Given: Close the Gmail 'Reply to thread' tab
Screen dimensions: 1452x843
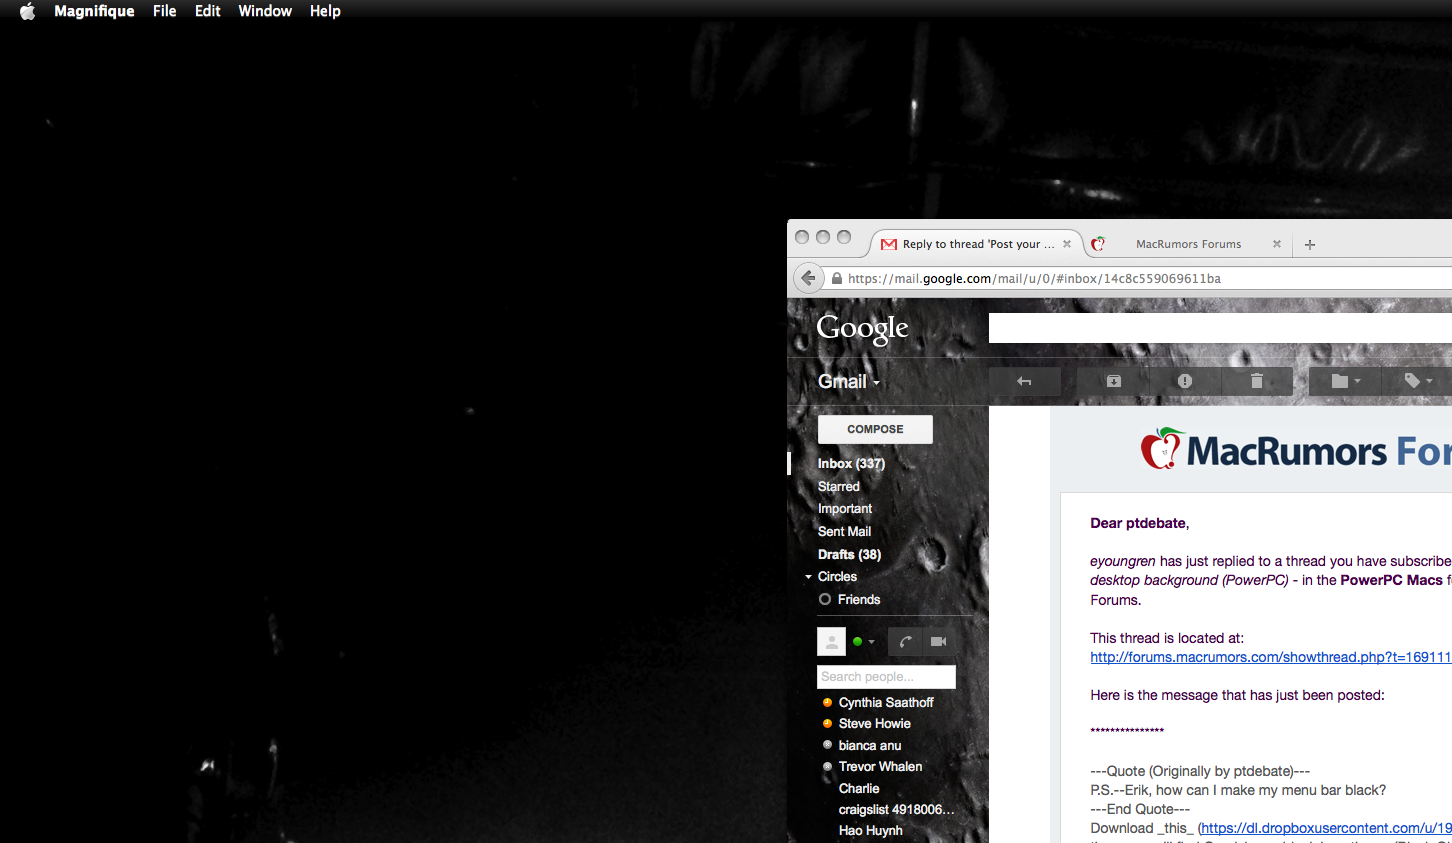Looking at the screenshot, I should (1067, 244).
